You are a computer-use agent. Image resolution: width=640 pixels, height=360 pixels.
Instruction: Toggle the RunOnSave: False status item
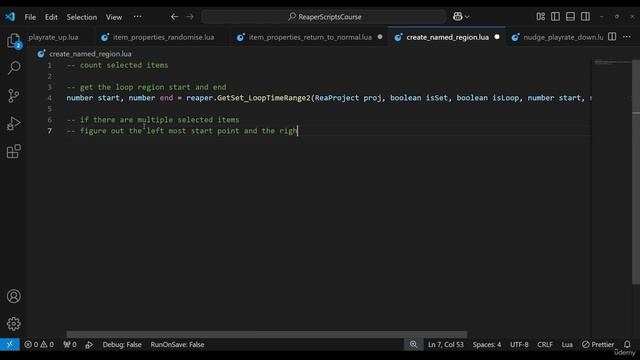177,344
